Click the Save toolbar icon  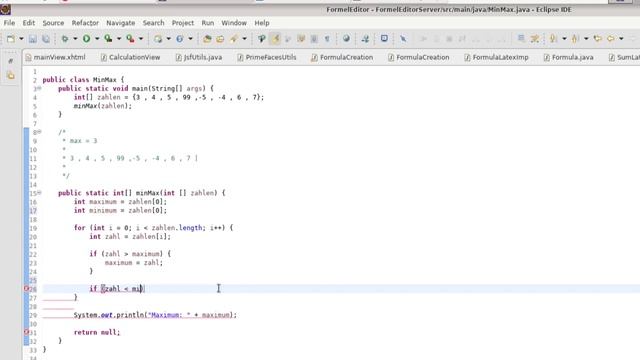[x=33, y=39]
